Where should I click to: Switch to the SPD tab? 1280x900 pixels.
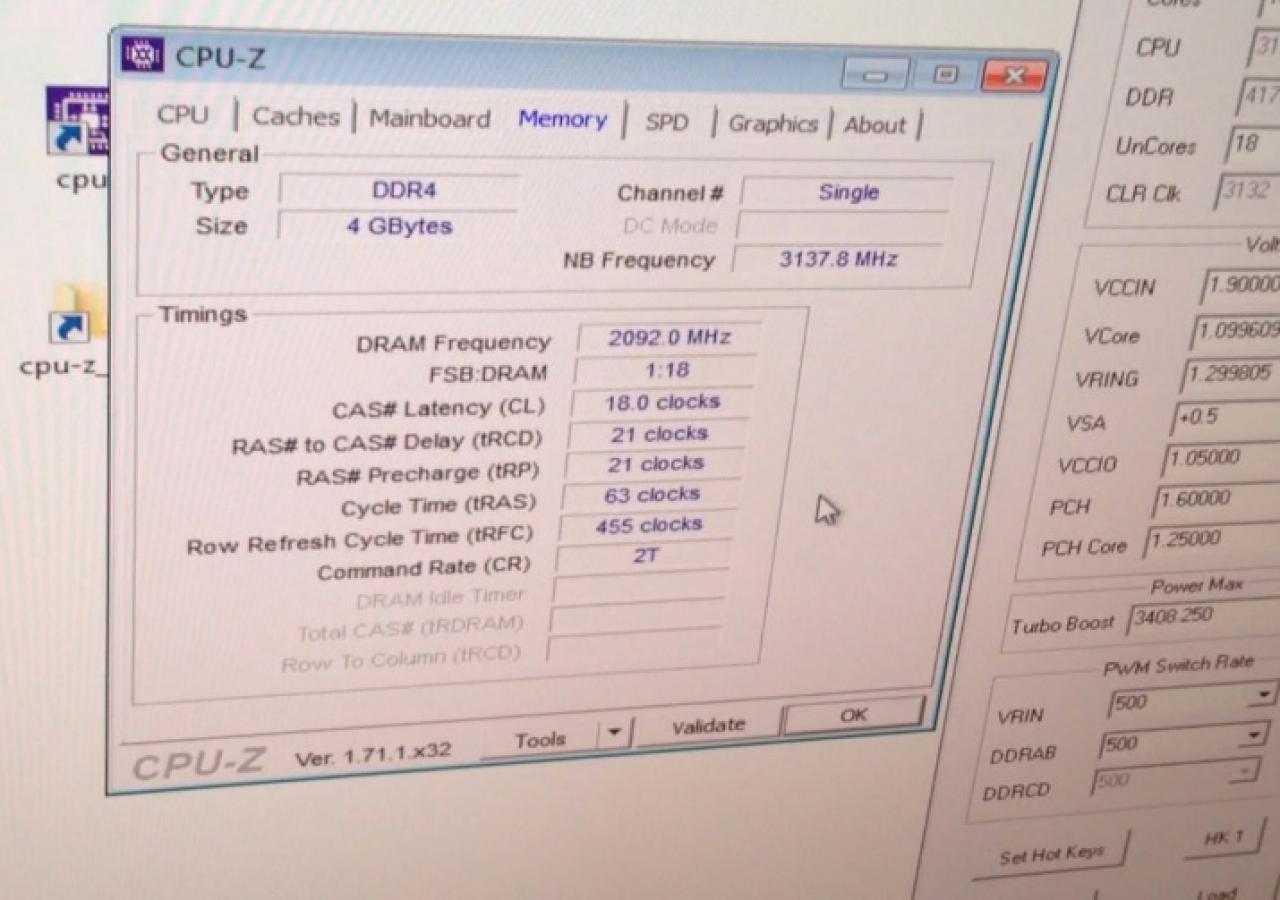(x=667, y=122)
